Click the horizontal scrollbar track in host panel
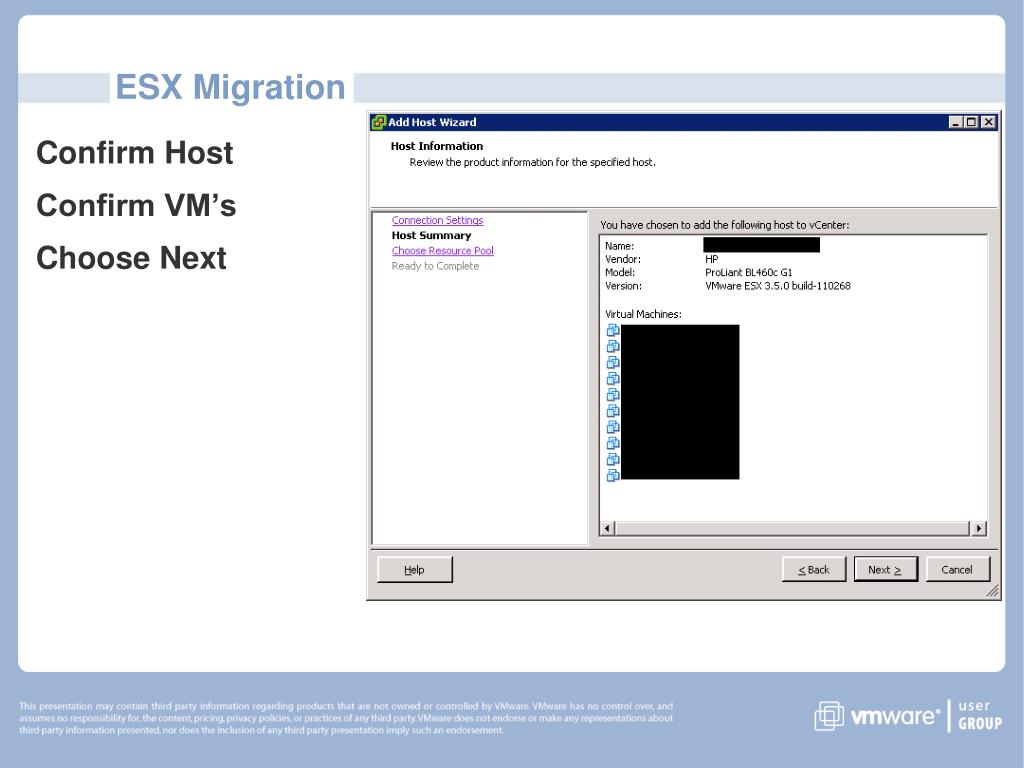Image resolution: width=1024 pixels, height=768 pixels. pos(793,528)
